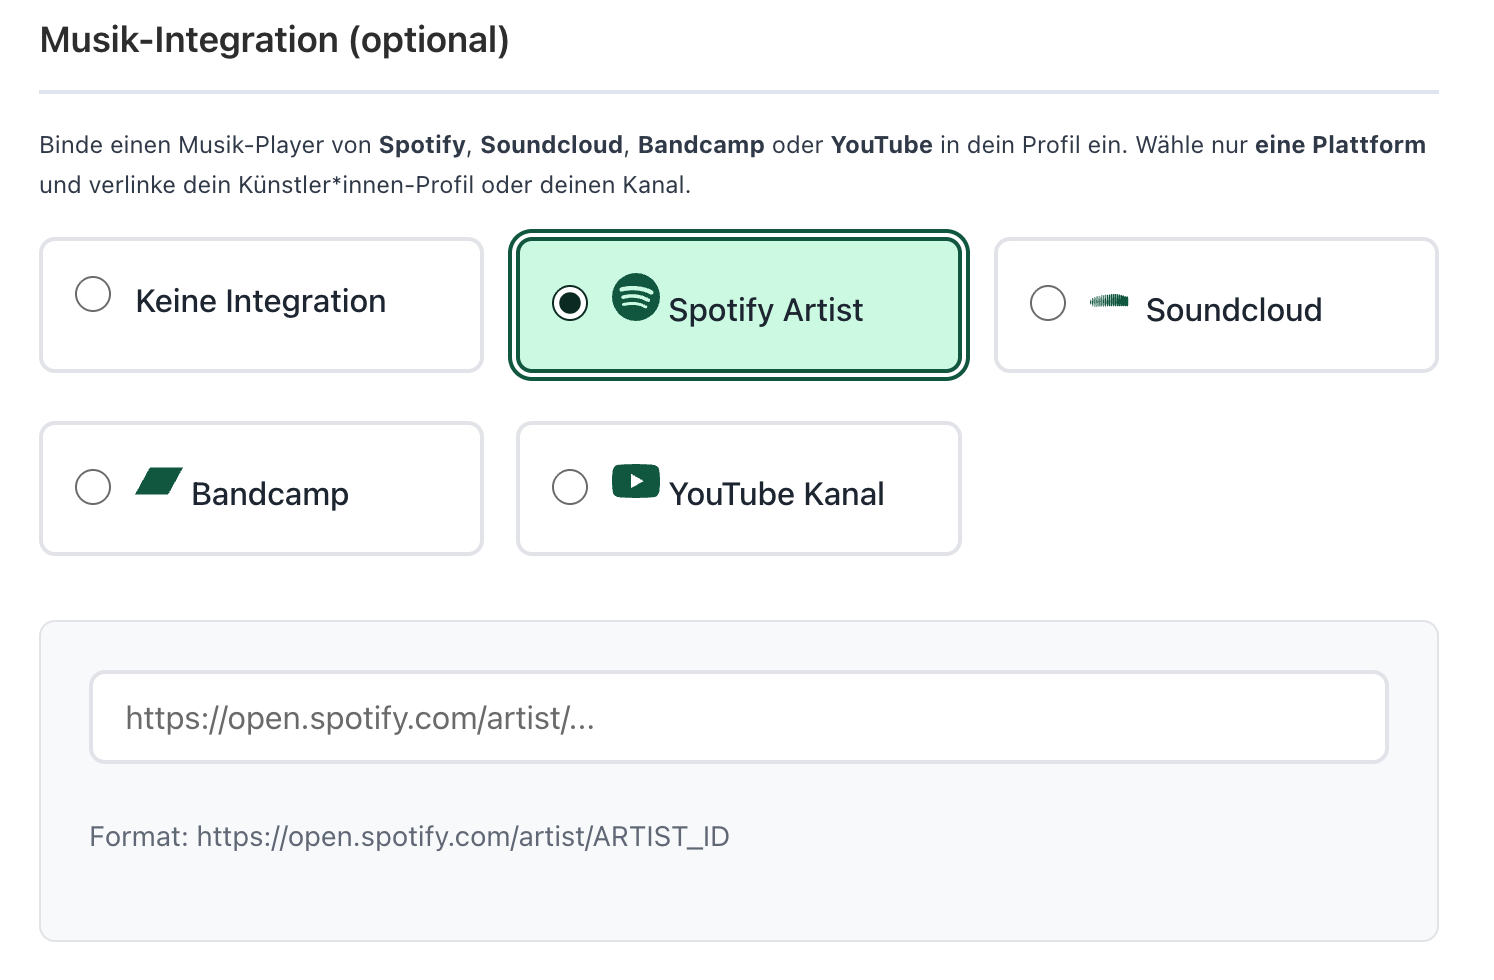
Task: Select the Soundcloud radio button
Action: point(1048,302)
